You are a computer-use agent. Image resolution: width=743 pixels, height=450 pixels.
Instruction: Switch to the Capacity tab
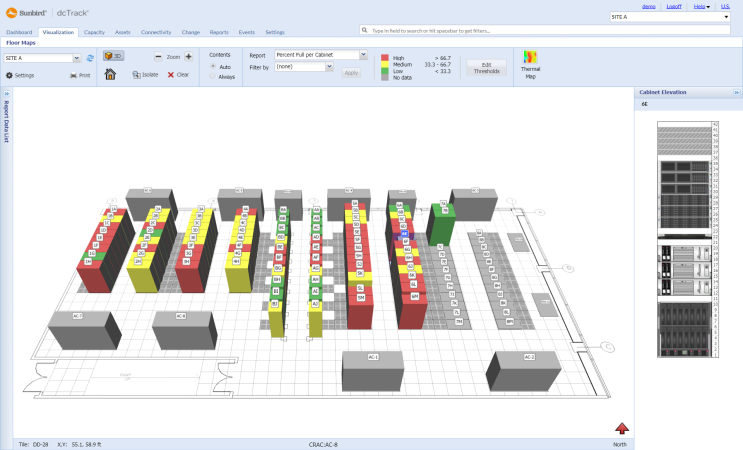[94, 32]
